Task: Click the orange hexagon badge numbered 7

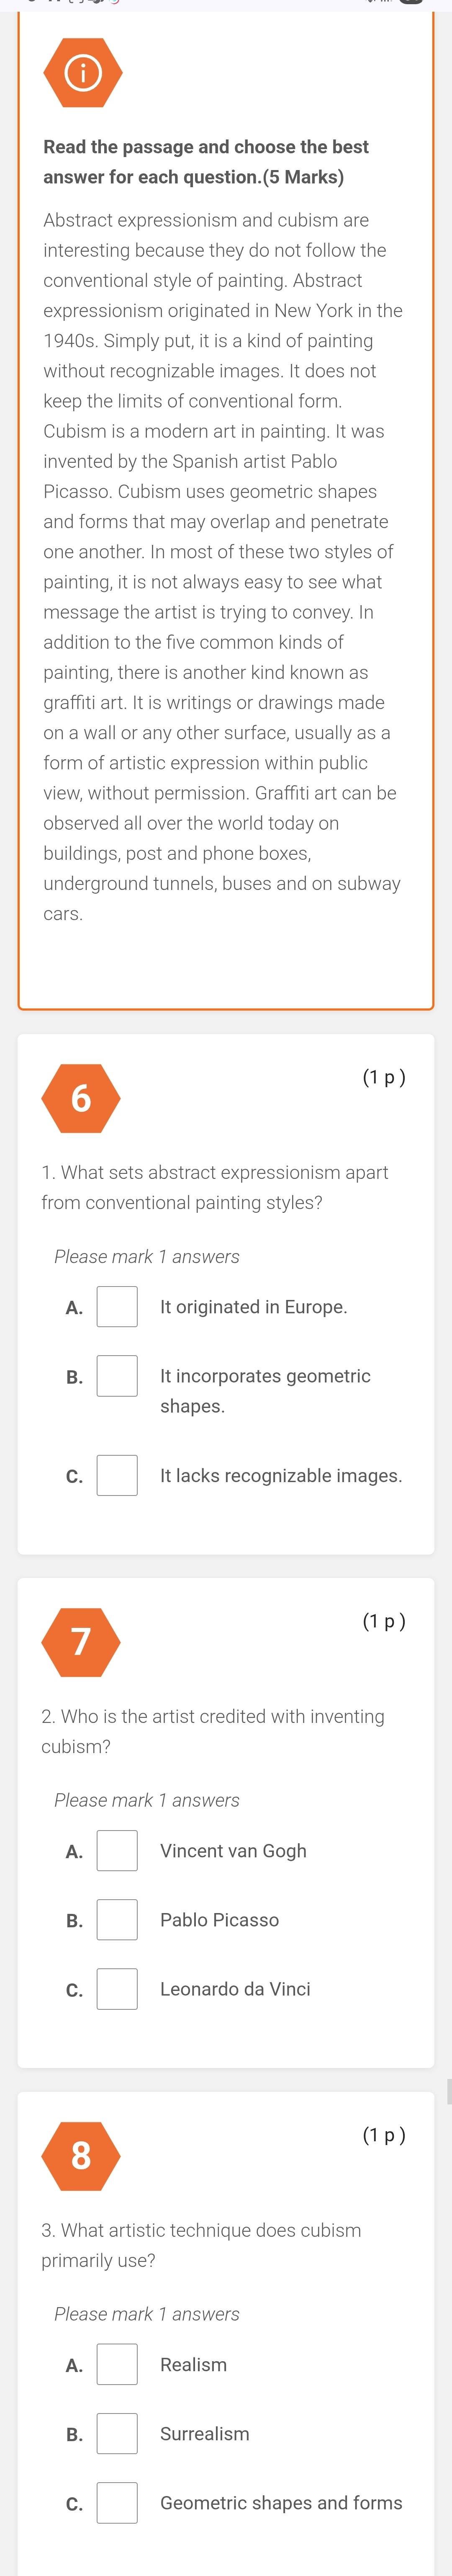Action: pos(81,1641)
